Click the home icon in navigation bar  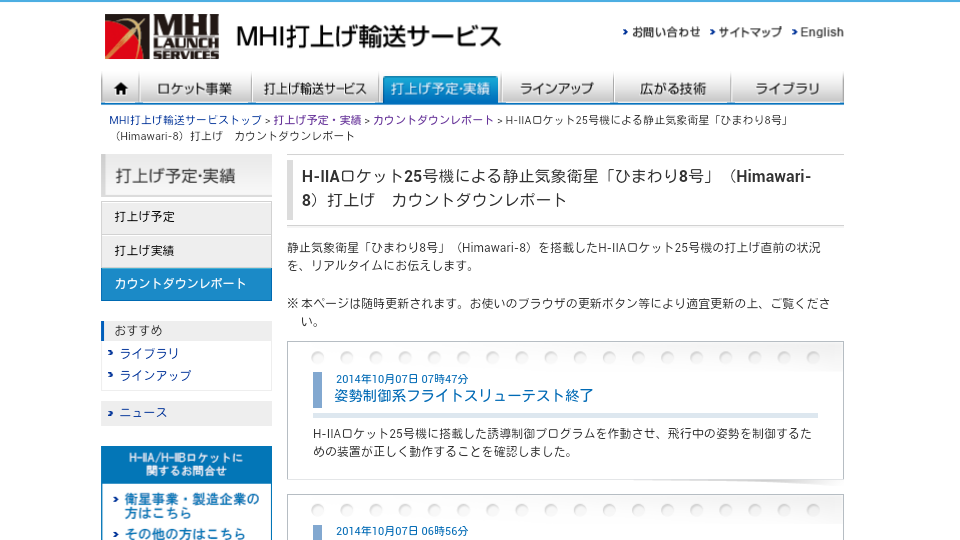pos(121,89)
